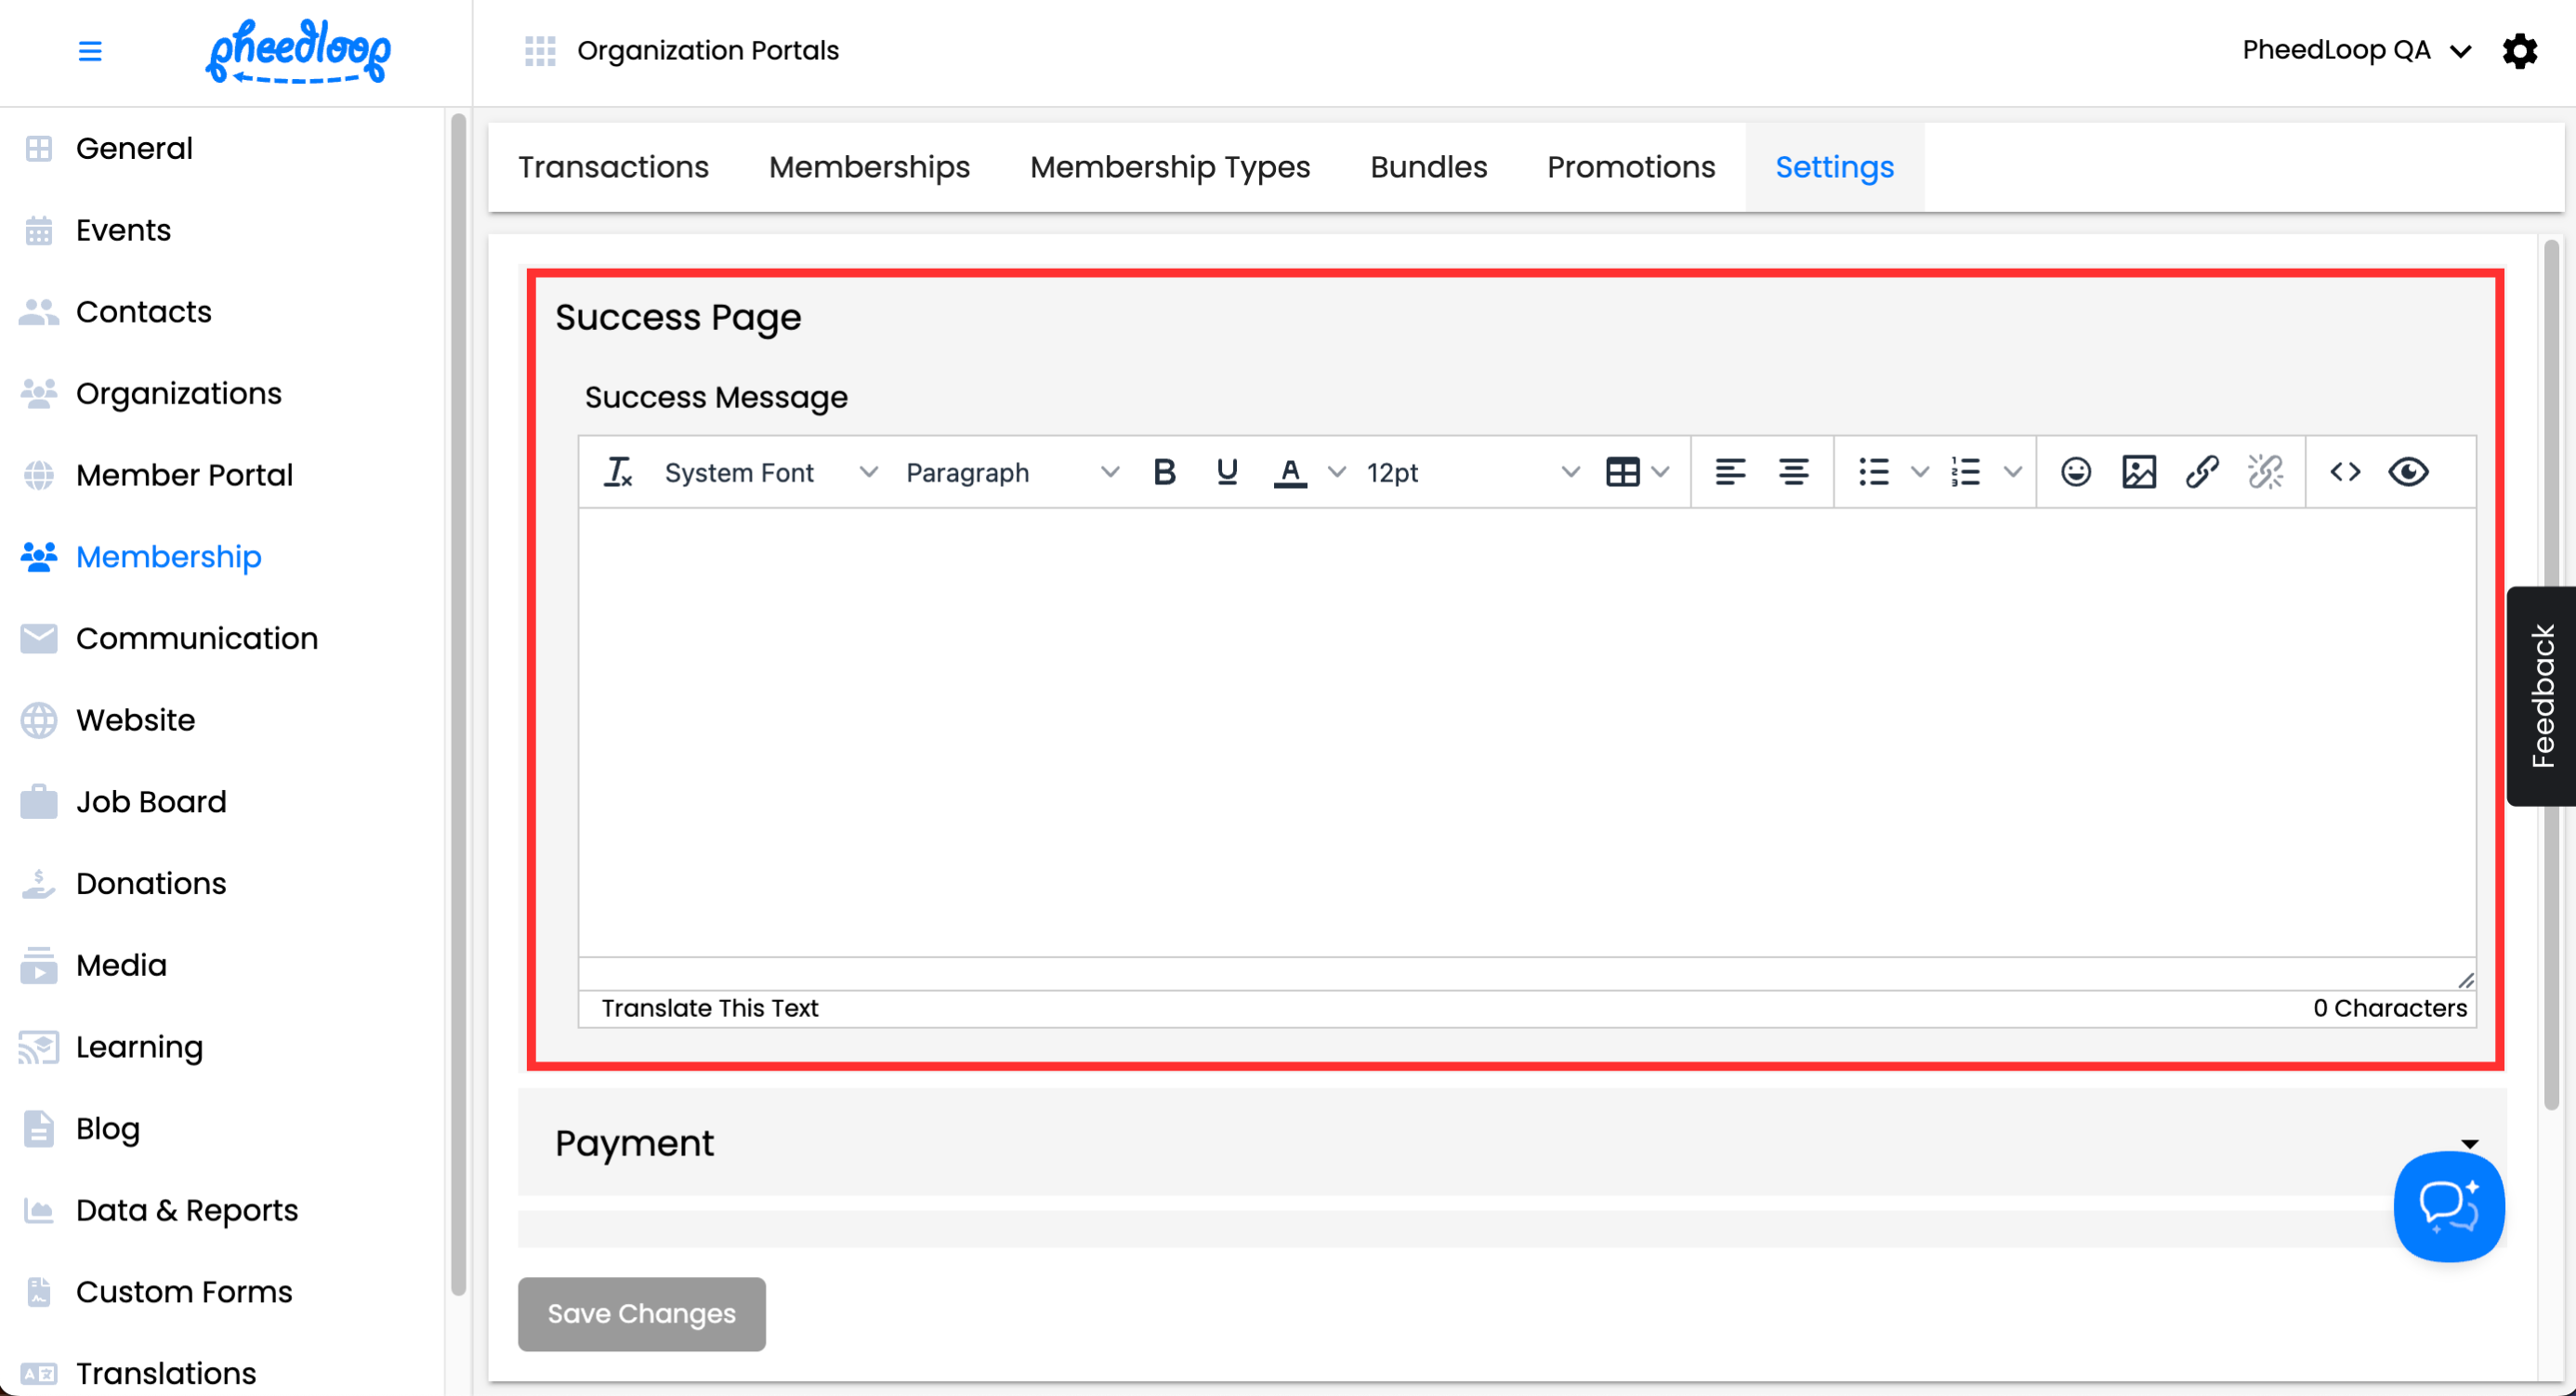Click the insert image icon
The height and width of the screenshot is (1396, 2576).
2138,472
